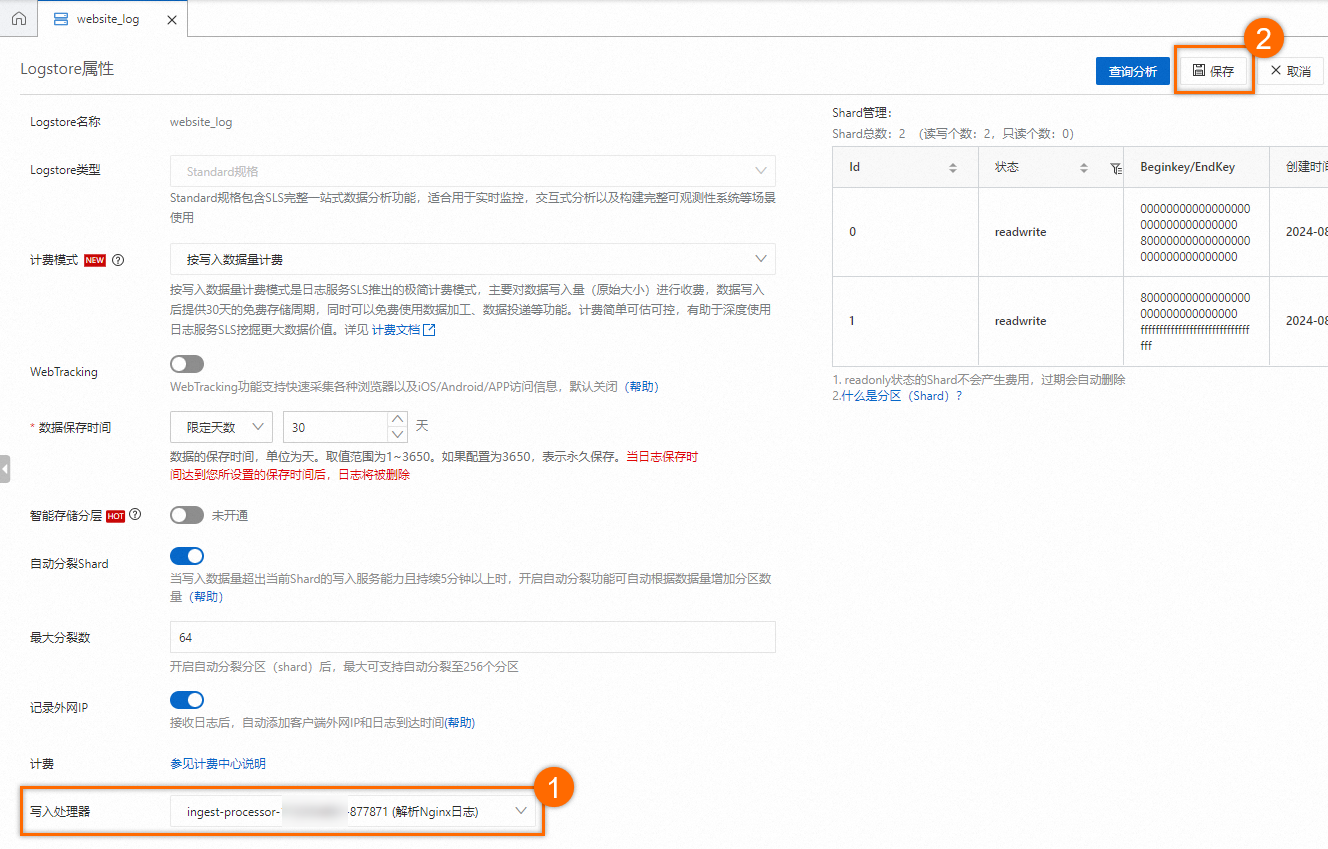1328x849 pixels.
Task: Open the 限定天数 retention type dropdown
Action: click(x=221, y=427)
